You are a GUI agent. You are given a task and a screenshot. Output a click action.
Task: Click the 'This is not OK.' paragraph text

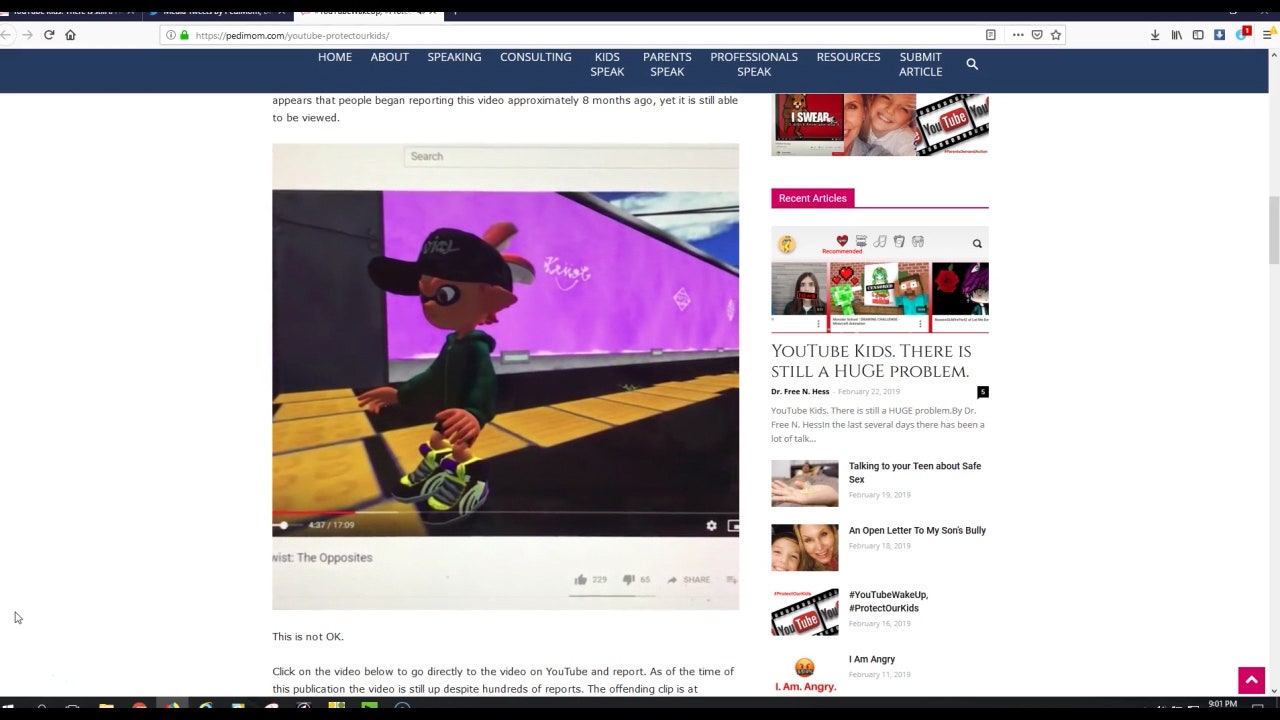pyautogui.click(x=308, y=637)
